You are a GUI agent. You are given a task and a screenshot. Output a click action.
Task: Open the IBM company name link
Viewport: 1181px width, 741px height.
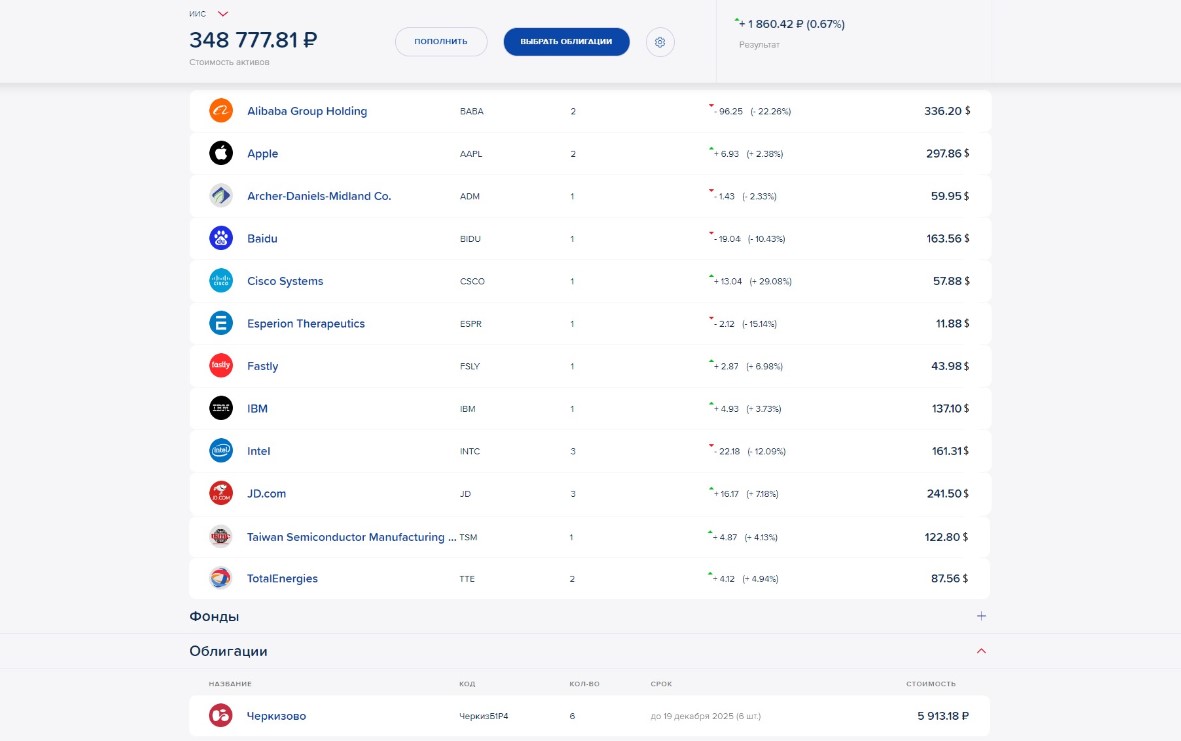(258, 408)
